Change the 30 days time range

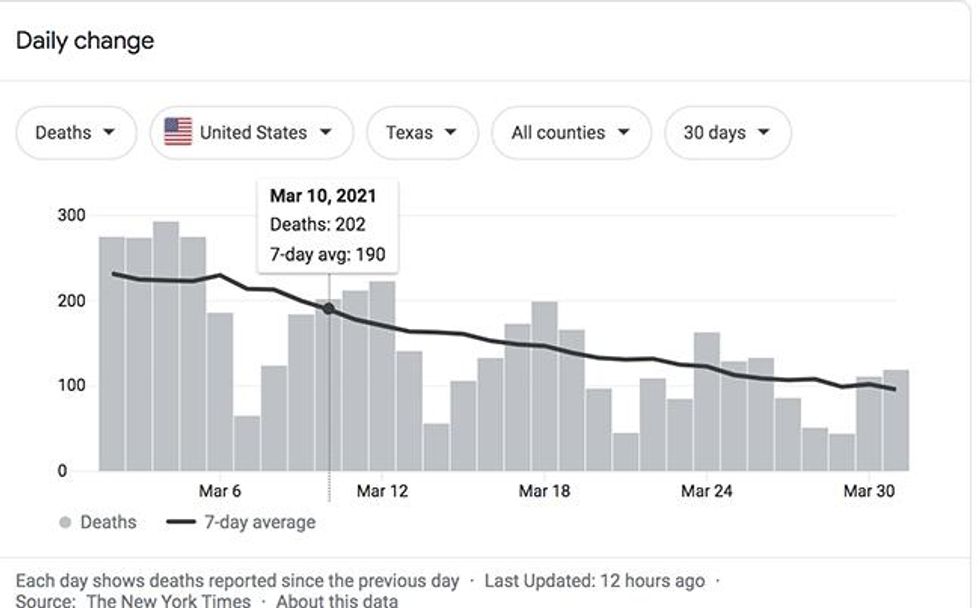point(727,133)
